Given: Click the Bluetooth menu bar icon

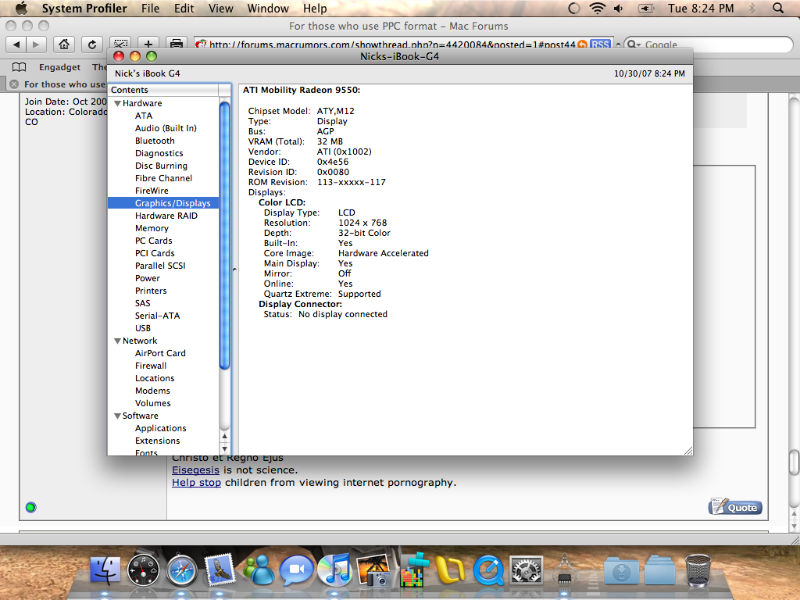Looking at the screenshot, I should tap(752, 8).
